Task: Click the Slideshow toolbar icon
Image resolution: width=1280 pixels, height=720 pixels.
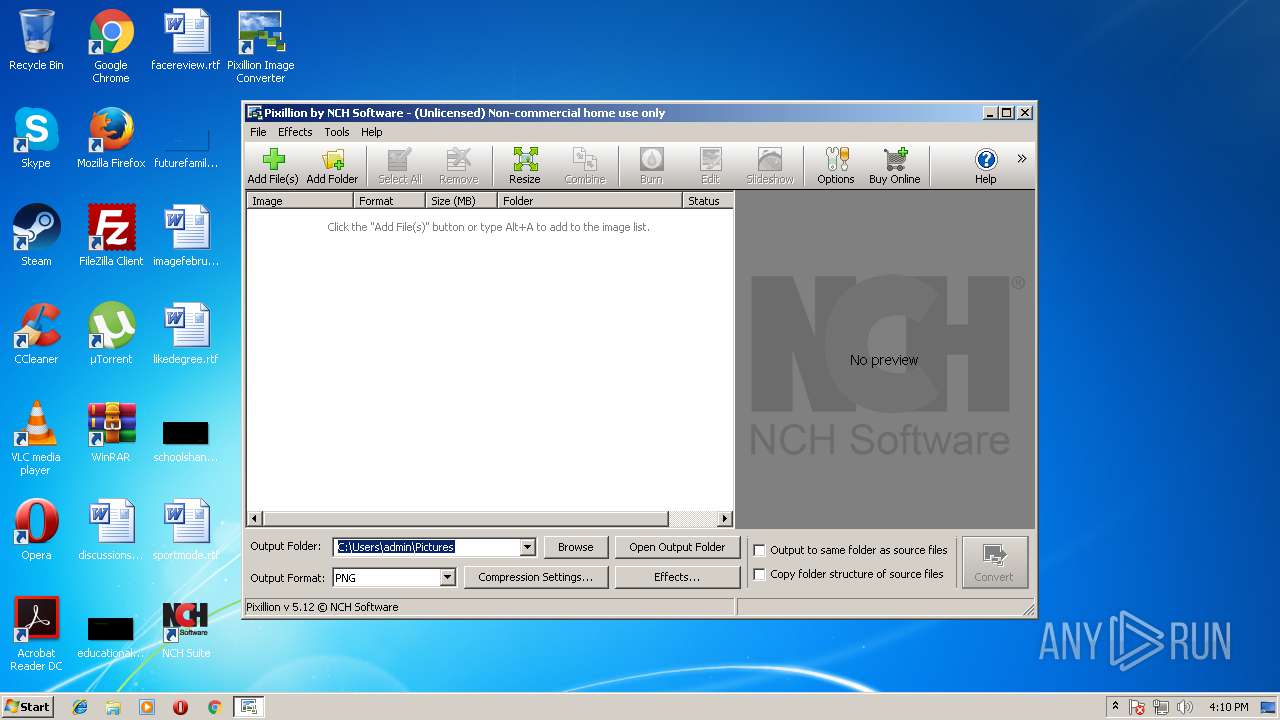Action: click(770, 166)
